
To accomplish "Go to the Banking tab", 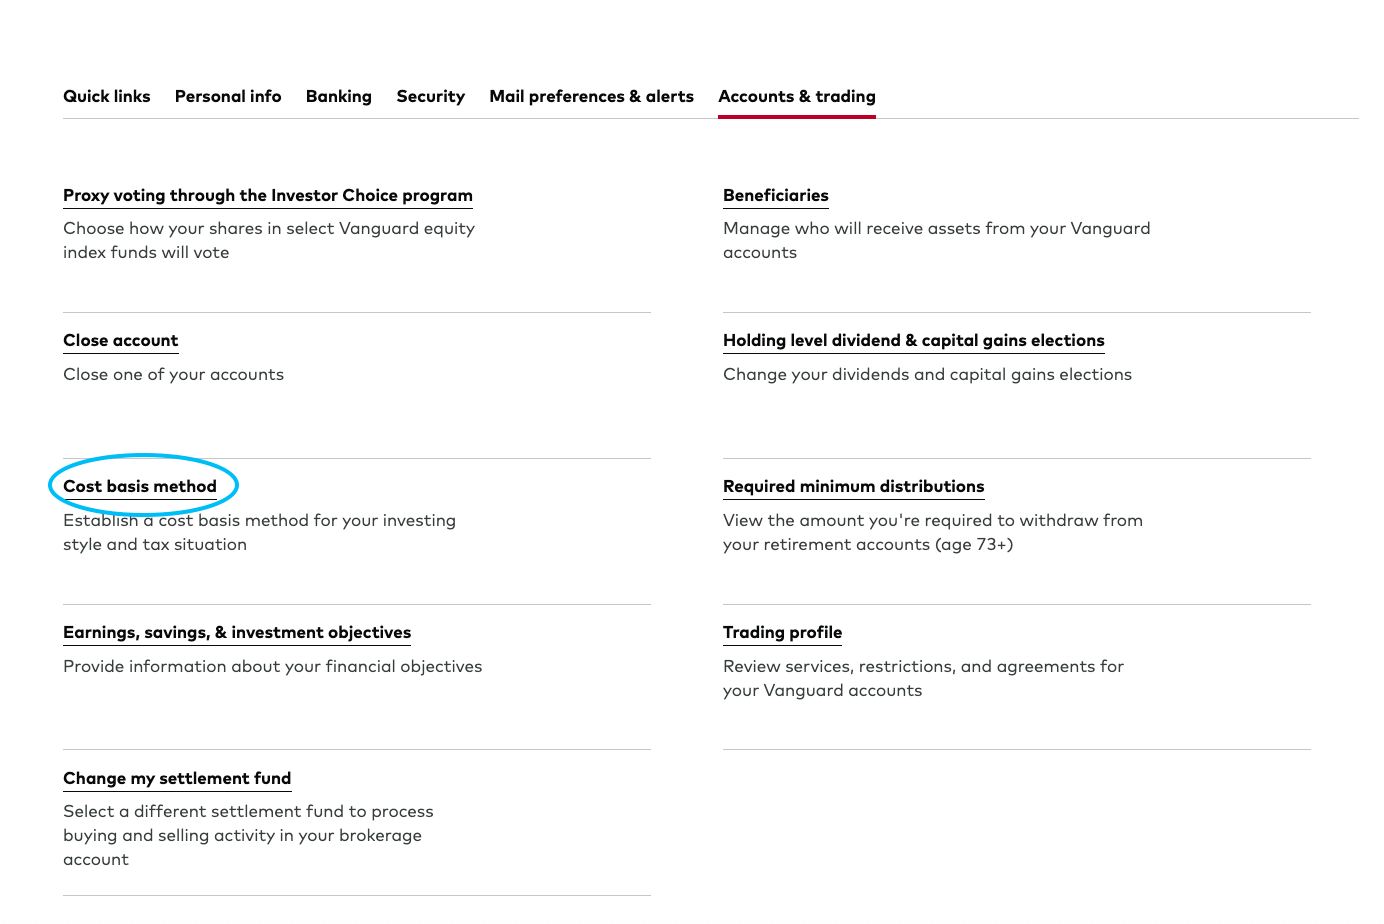I will [x=338, y=96].
